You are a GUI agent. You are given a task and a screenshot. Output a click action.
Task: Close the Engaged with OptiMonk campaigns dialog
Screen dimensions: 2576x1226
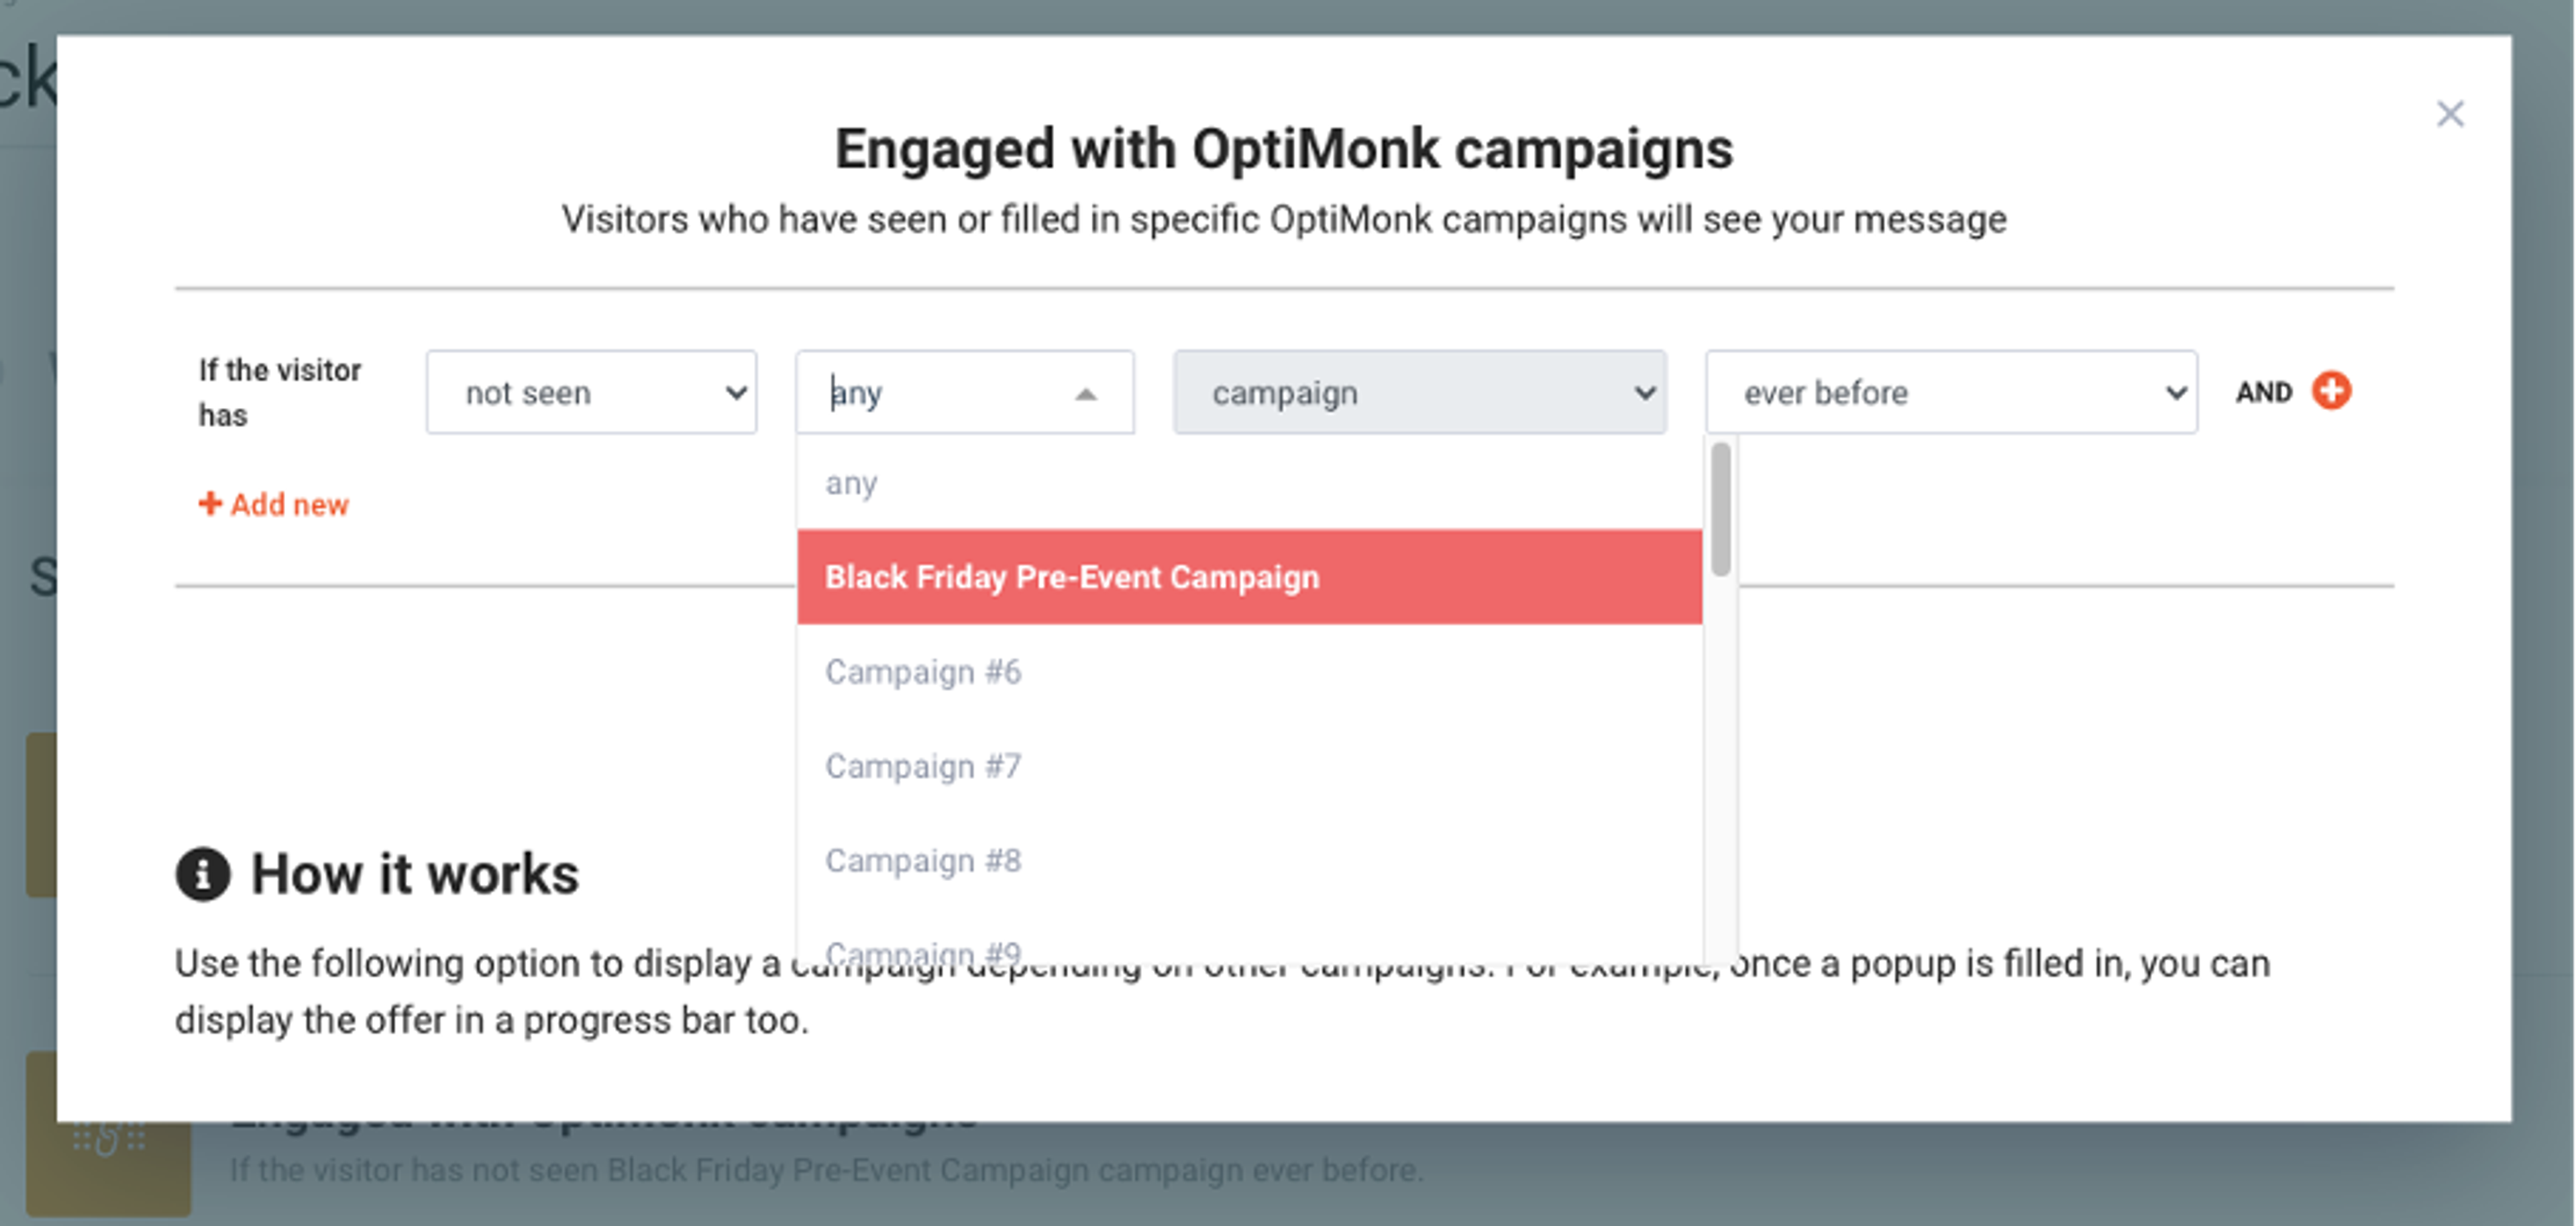pos(2450,114)
